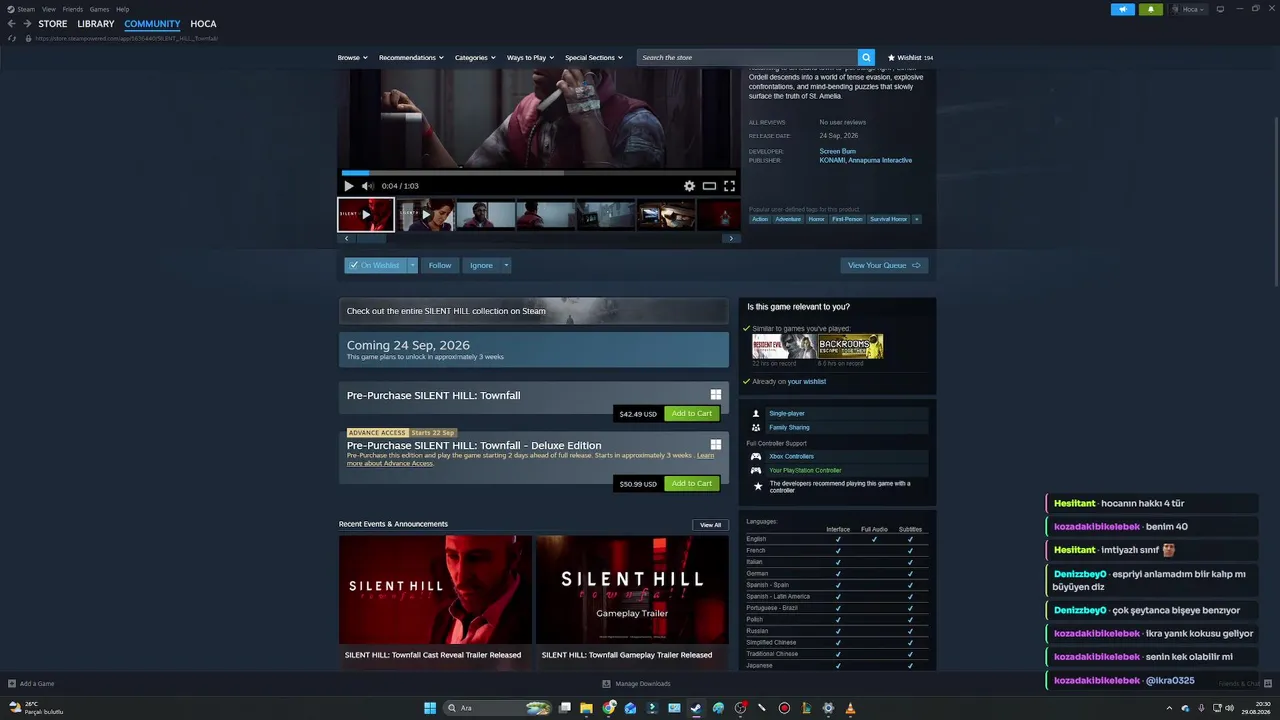Switch to the LIBRARY tab
The height and width of the screenshot is (720, 1280).
pyautogui.click(x=96, y=24)
